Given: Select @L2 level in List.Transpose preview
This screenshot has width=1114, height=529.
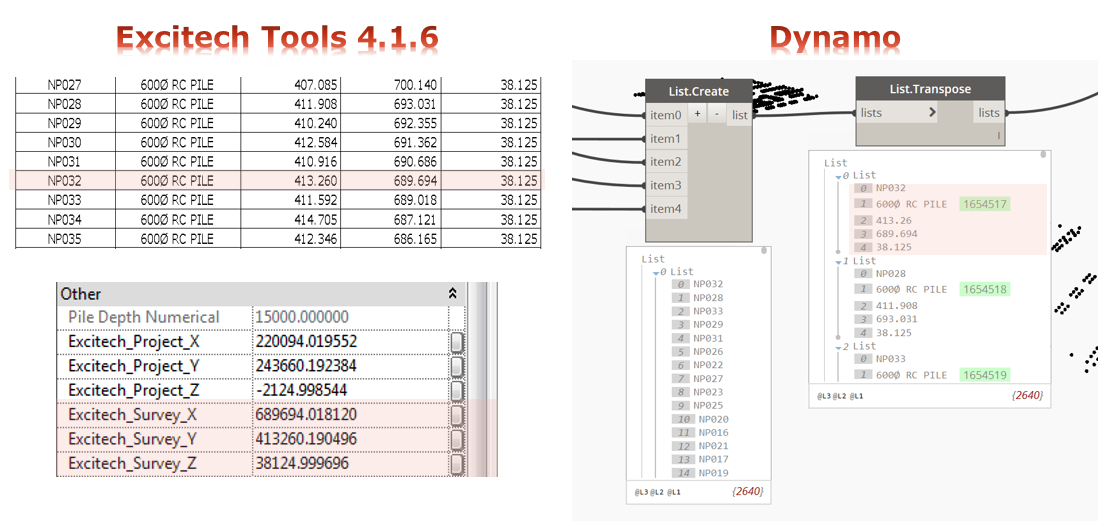Looking at the screenshot, I should (x=839, y=395).
